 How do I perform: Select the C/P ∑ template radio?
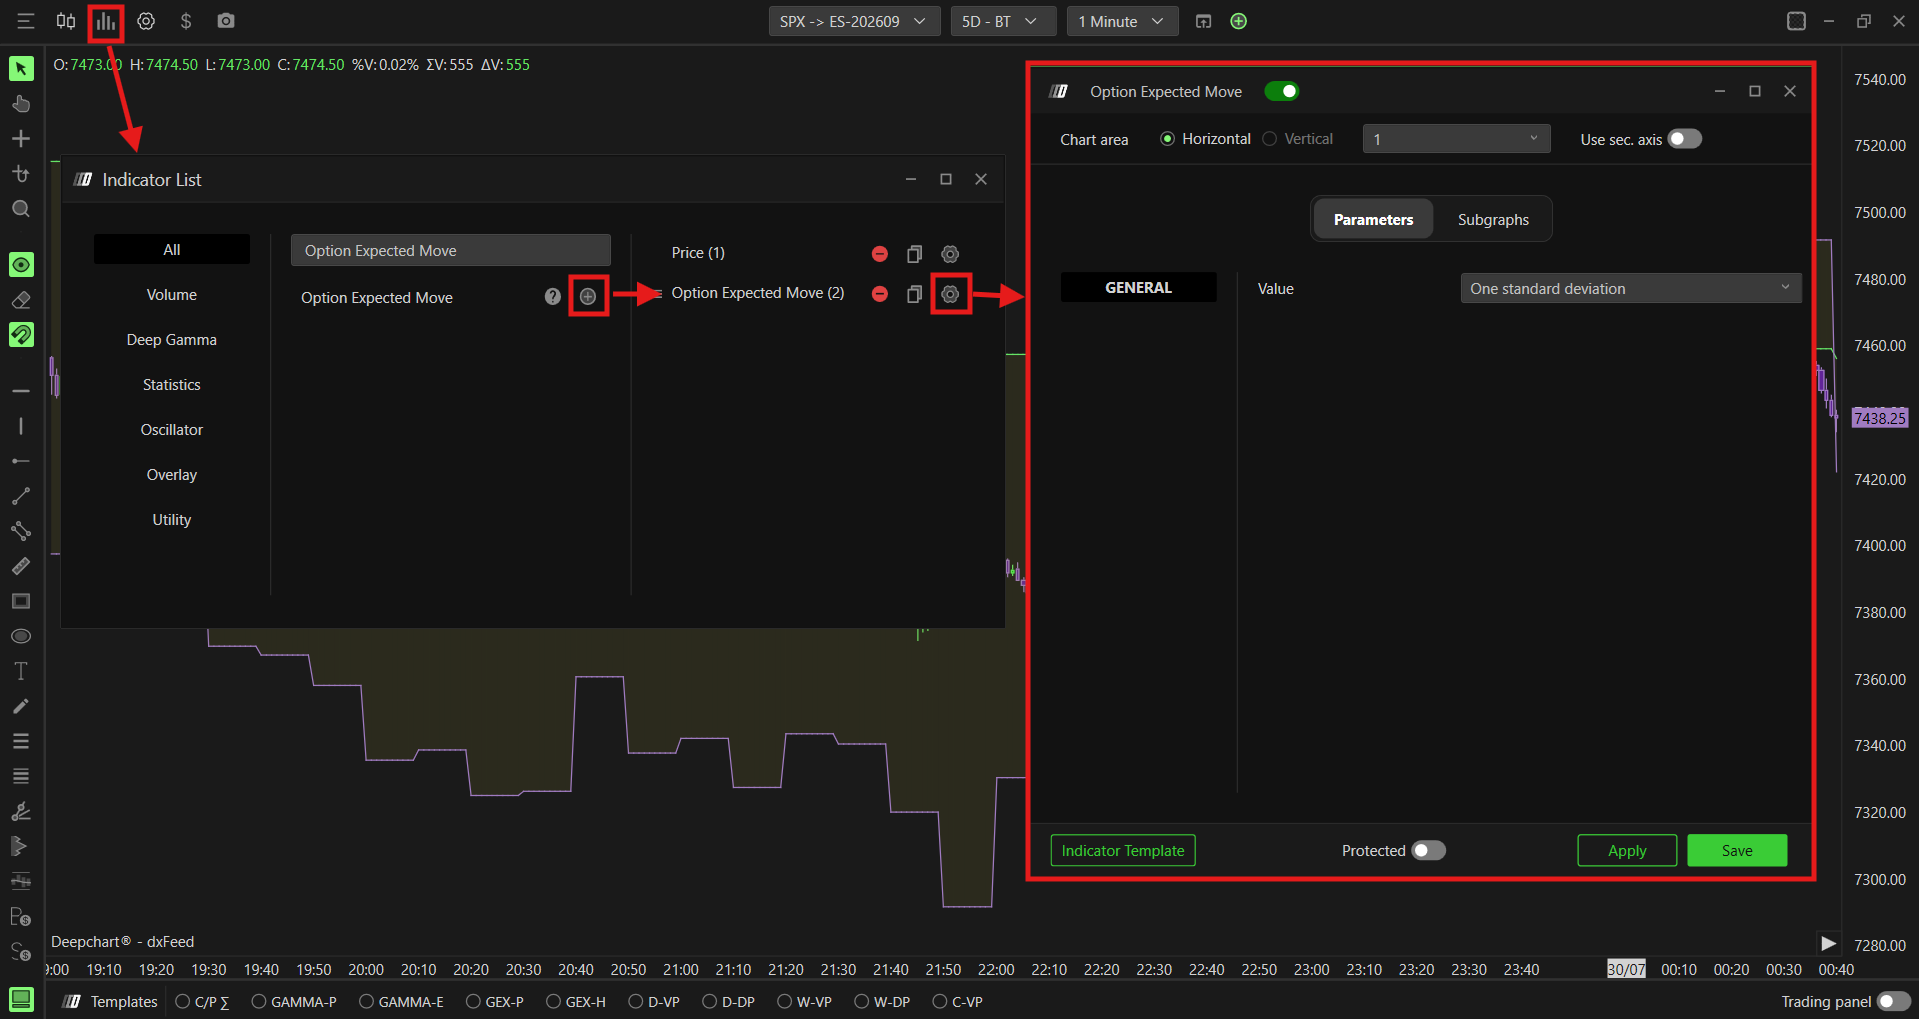tap(183, 1001)
